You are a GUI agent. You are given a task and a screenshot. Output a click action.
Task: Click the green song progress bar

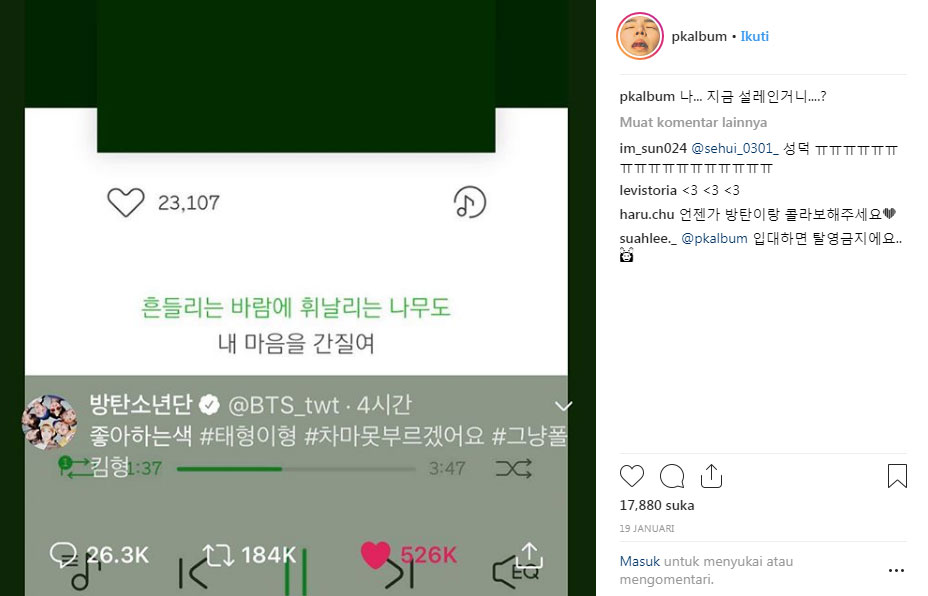tap(296, 469)
